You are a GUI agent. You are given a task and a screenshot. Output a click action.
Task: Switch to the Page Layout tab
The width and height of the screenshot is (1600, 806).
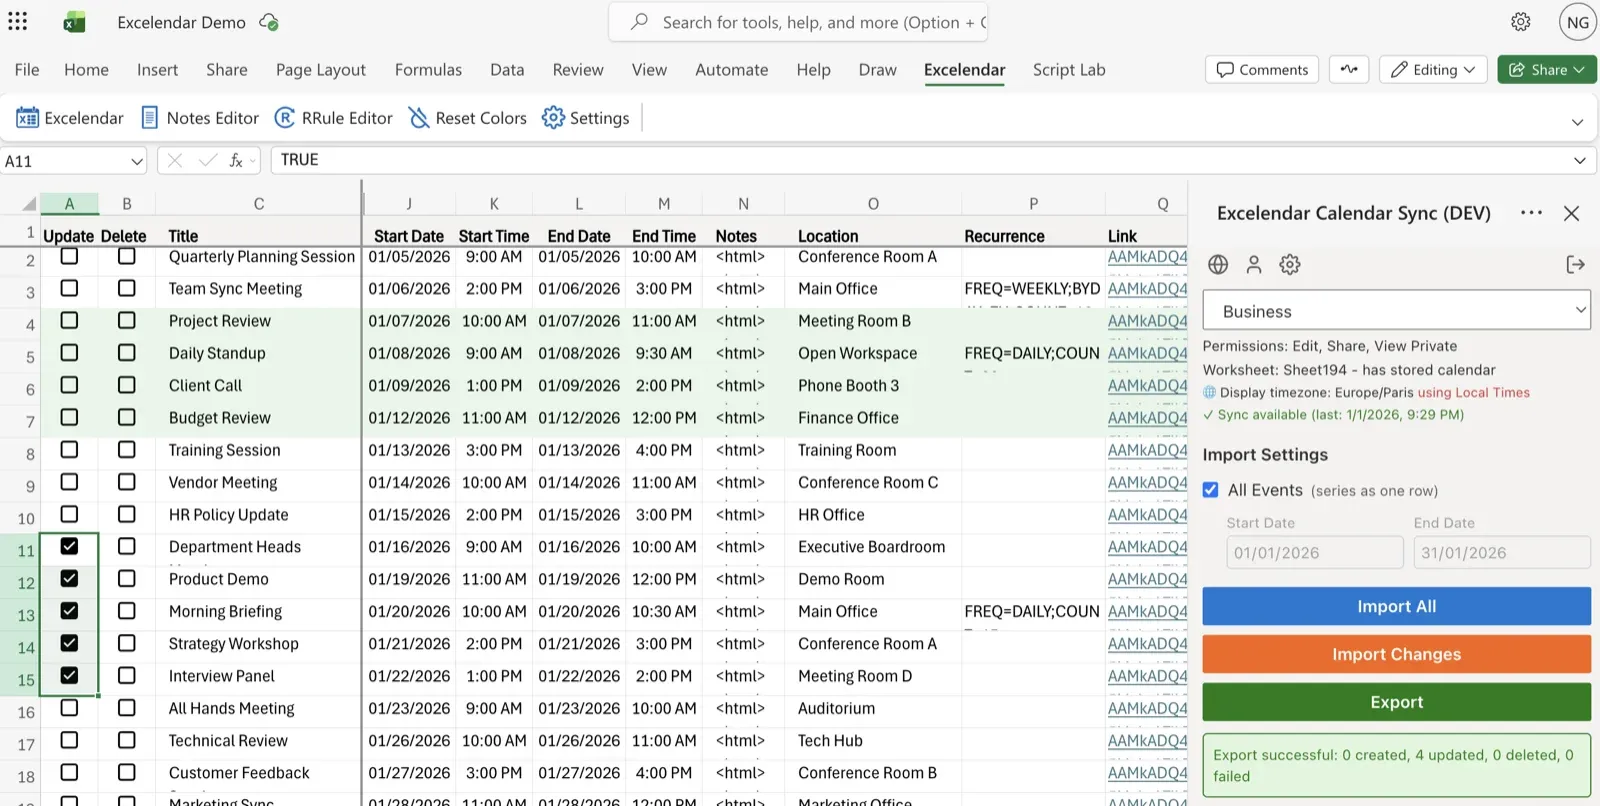click(321, 69)
